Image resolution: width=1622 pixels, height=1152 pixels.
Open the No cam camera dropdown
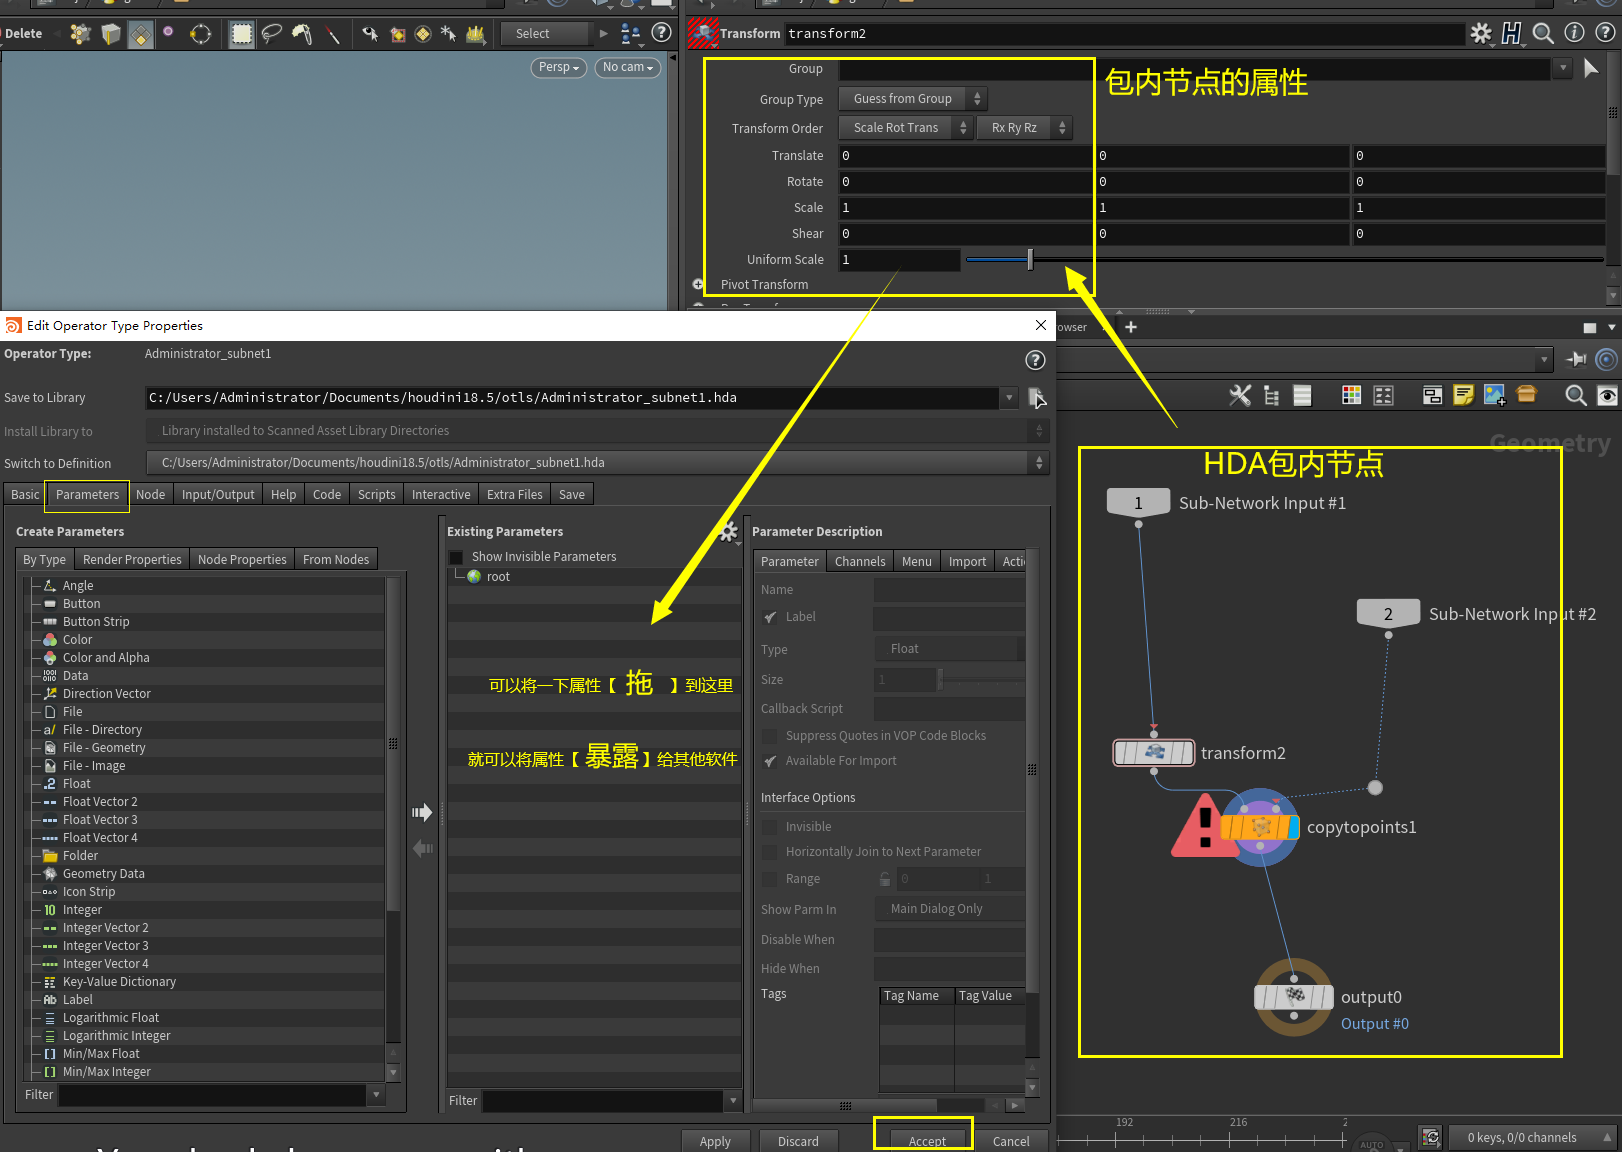628,67
